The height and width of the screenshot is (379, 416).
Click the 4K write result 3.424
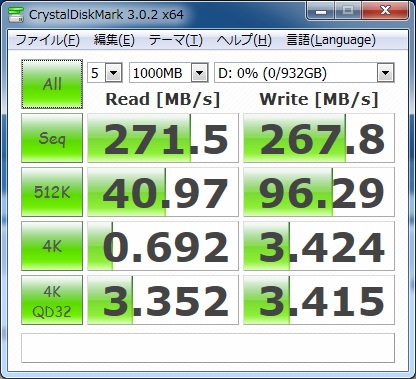319,246
